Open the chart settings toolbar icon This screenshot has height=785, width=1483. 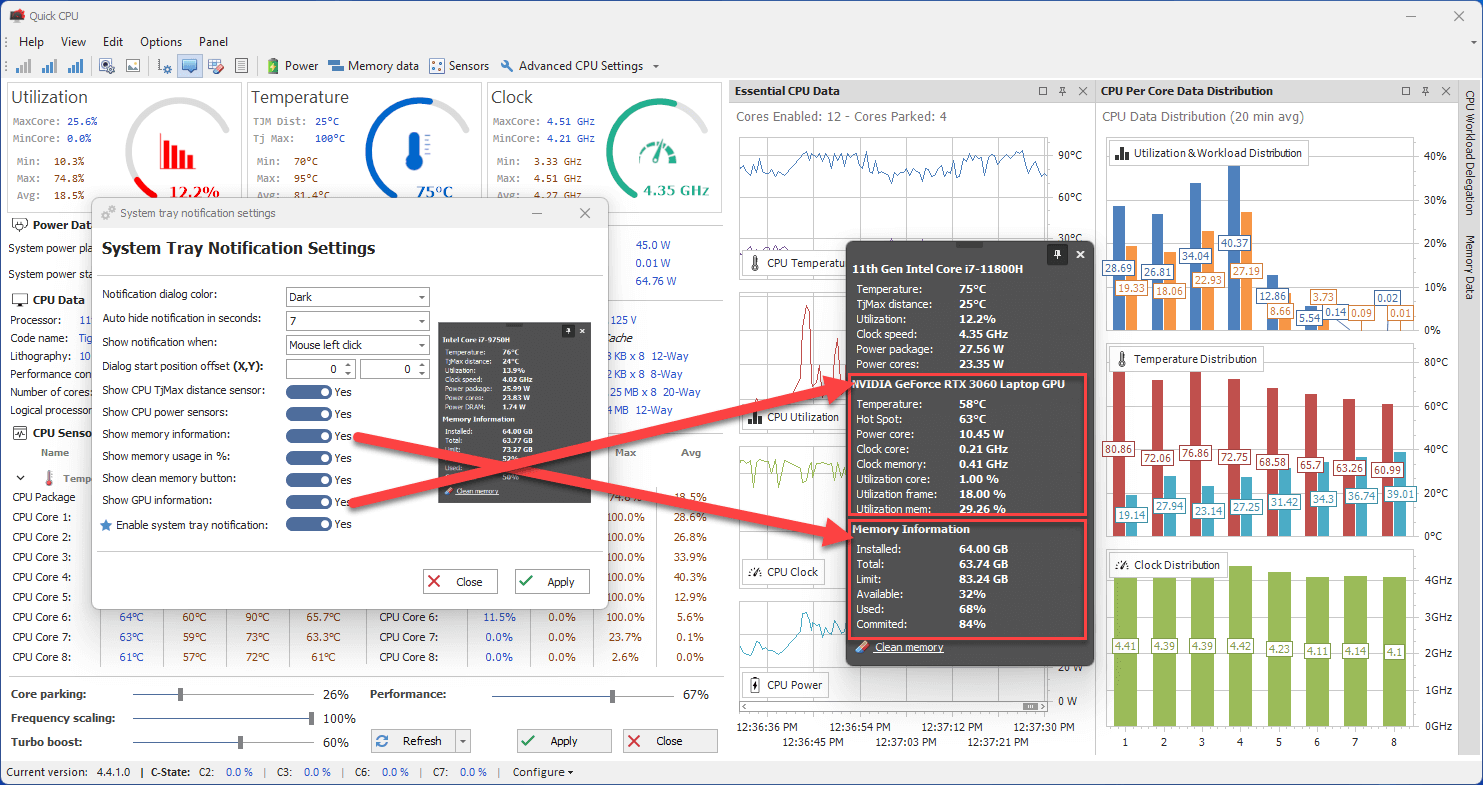166,66
